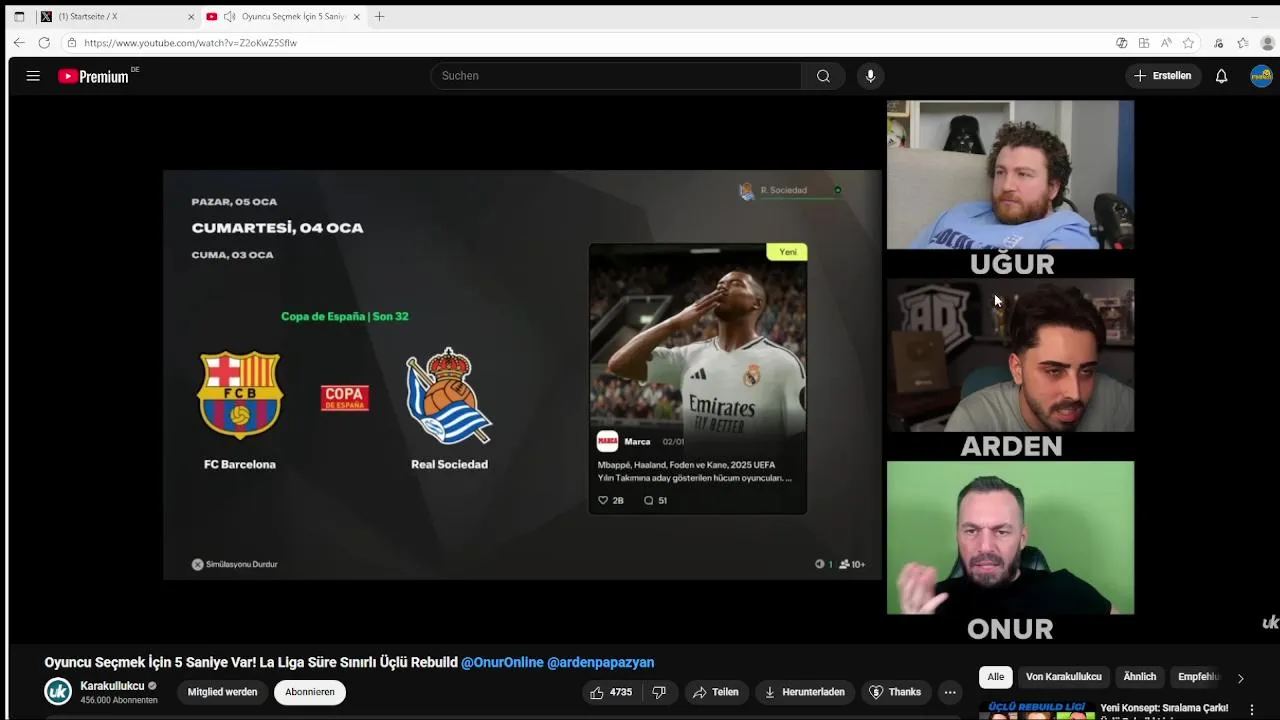Select the Oyuncu Seçmek YouTube tab

pyautogui.click(x=284, y=16)
